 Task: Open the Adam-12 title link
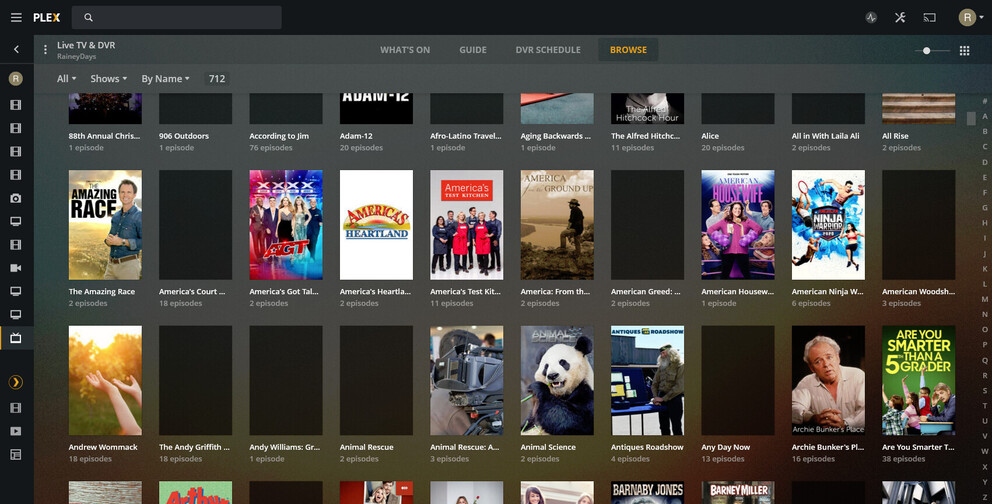tap(356, 136)
